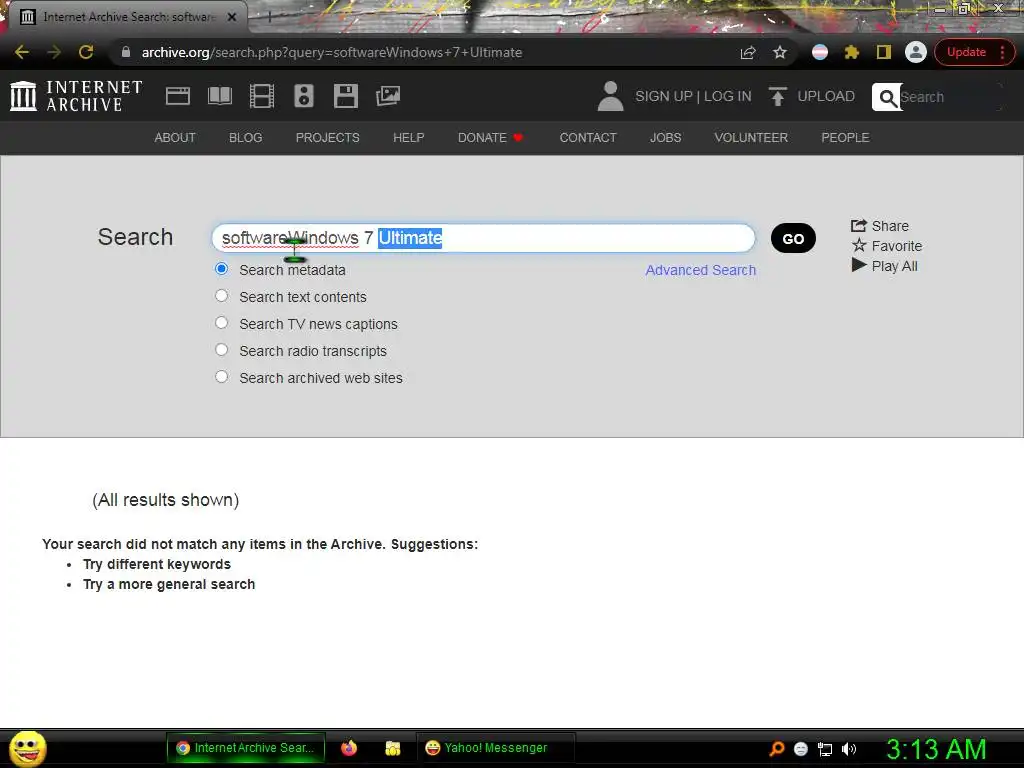Screen dimensions: 1024x768
Task: Click Play All
Action: pos(885,266)
